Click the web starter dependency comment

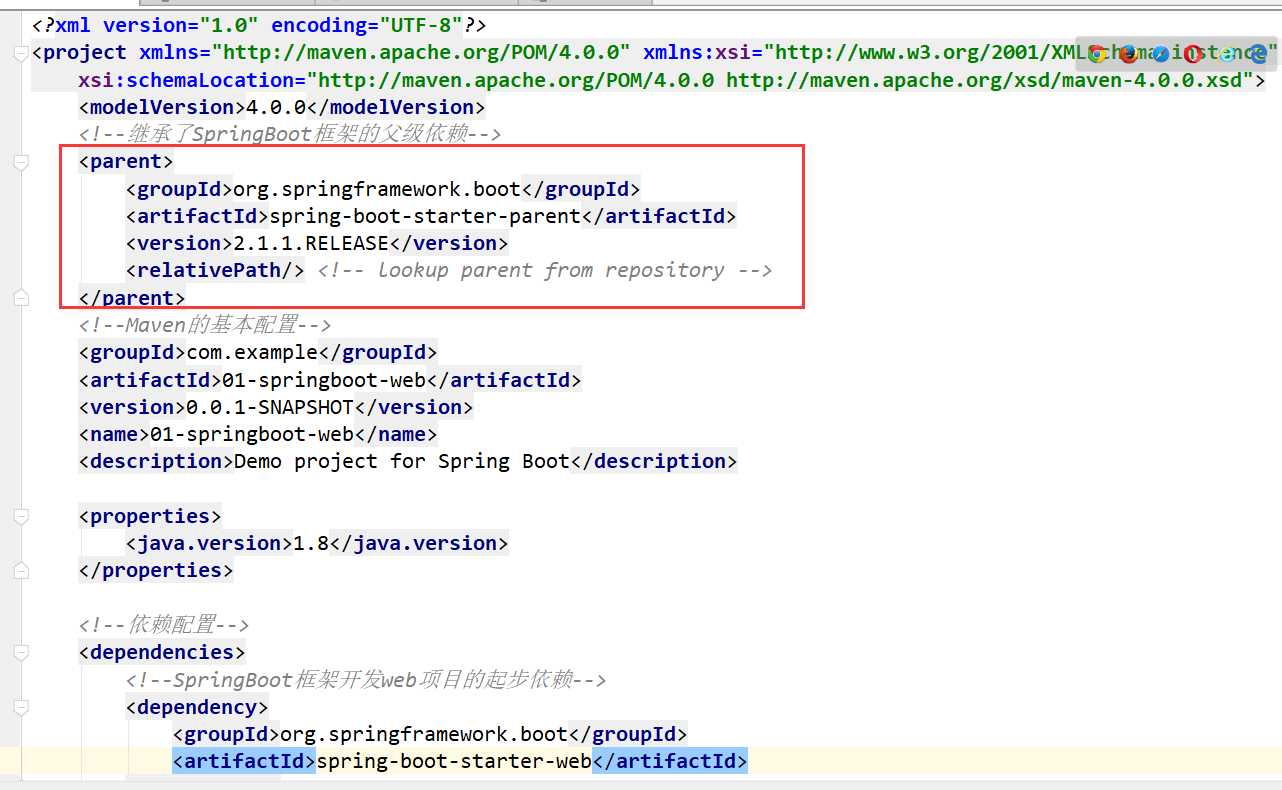(366, 680)
